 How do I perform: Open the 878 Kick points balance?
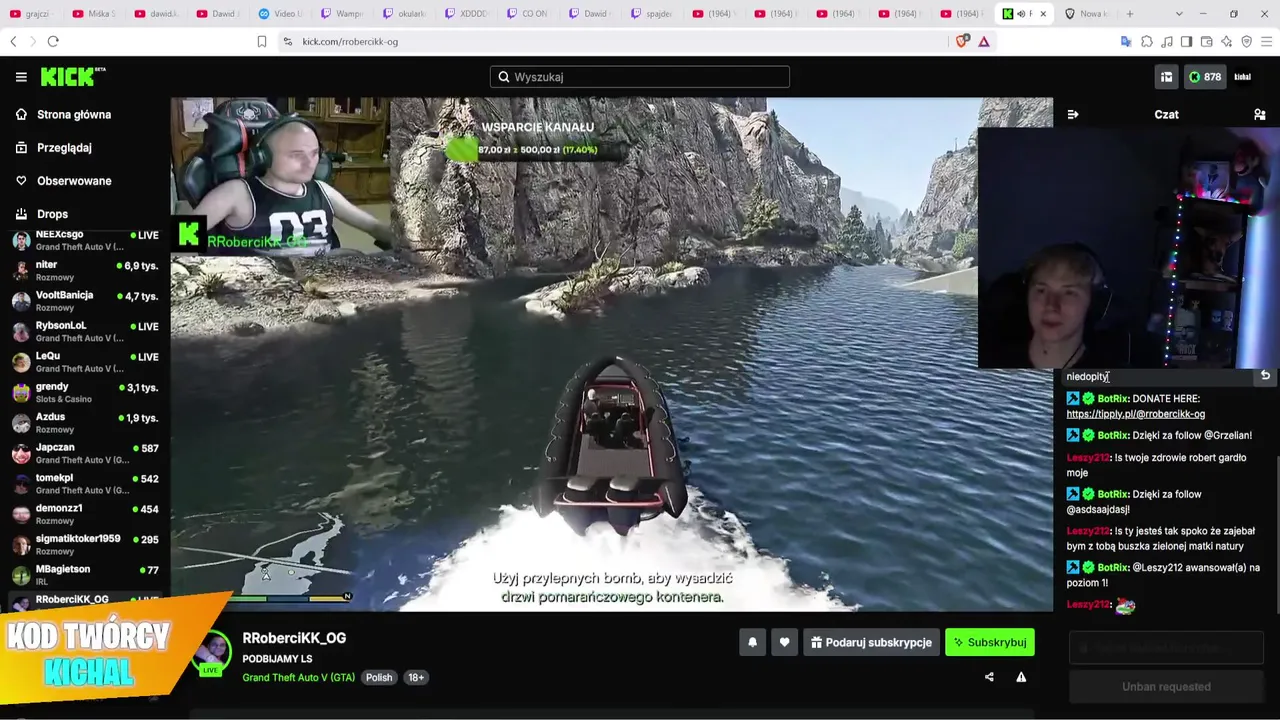1205,77
